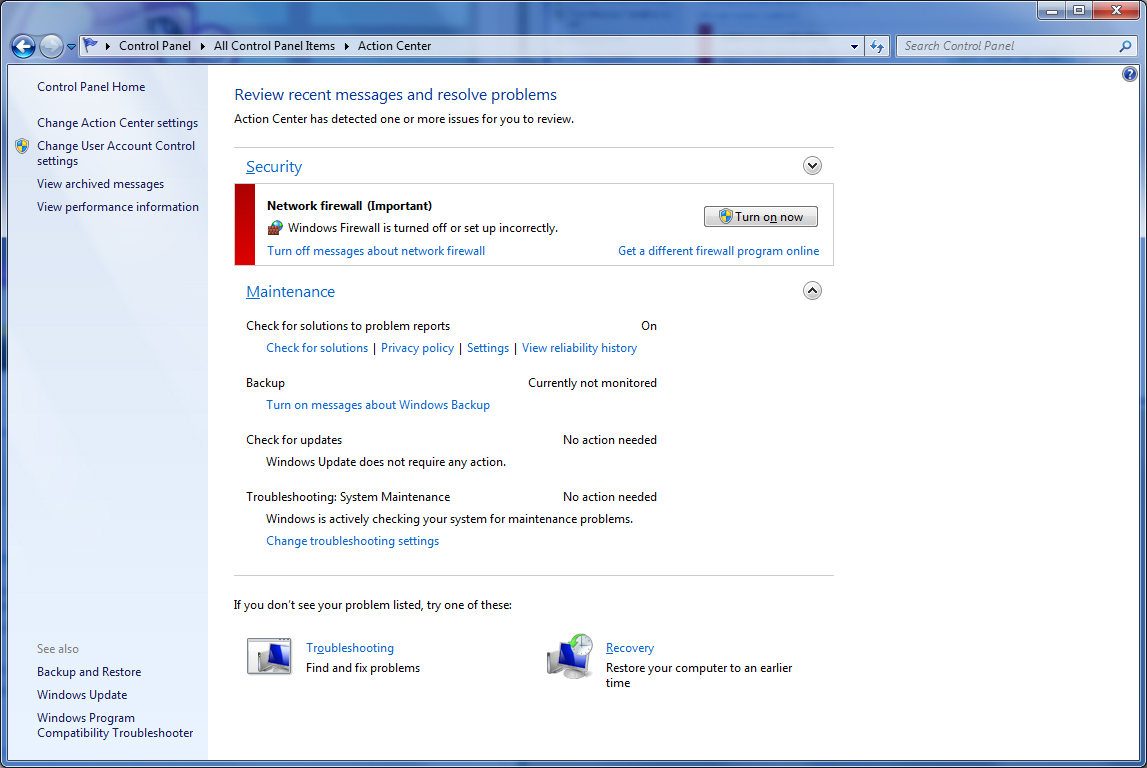Click the Back navigation arrow
Image resolution: width=1147 pixels, height=768 pixels.
pos(23,46)
